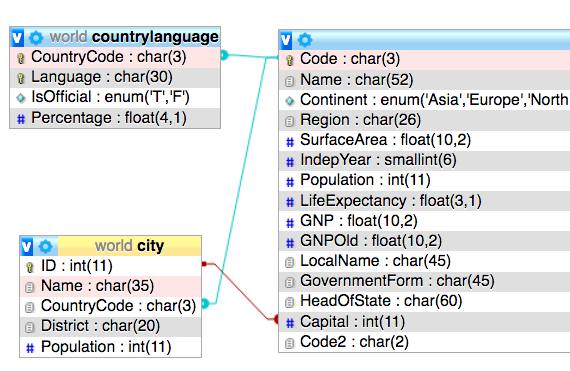Click the teal relation endpoint at countrylanguage CountryCode
570x371 pixels.
point(224,55)
